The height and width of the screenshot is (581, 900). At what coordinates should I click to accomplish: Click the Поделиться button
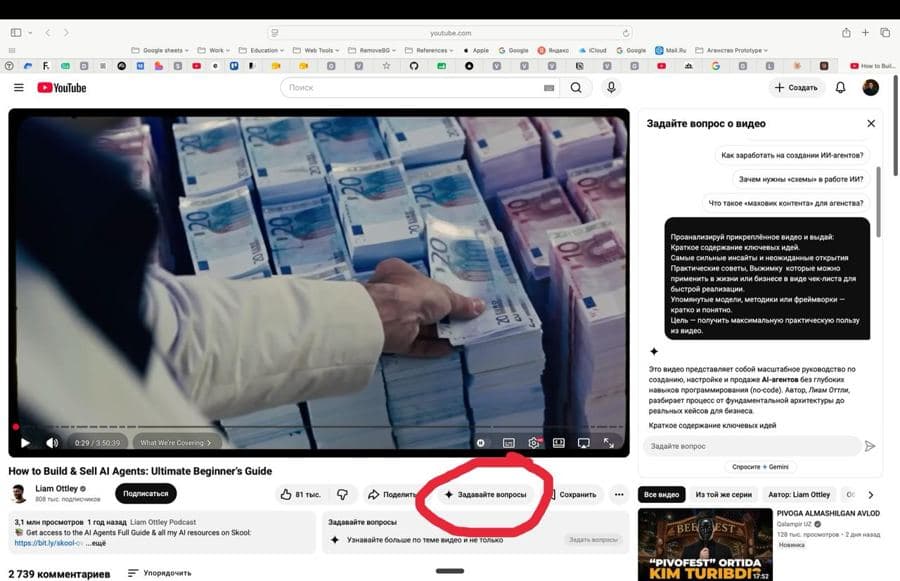click(393, 494)
